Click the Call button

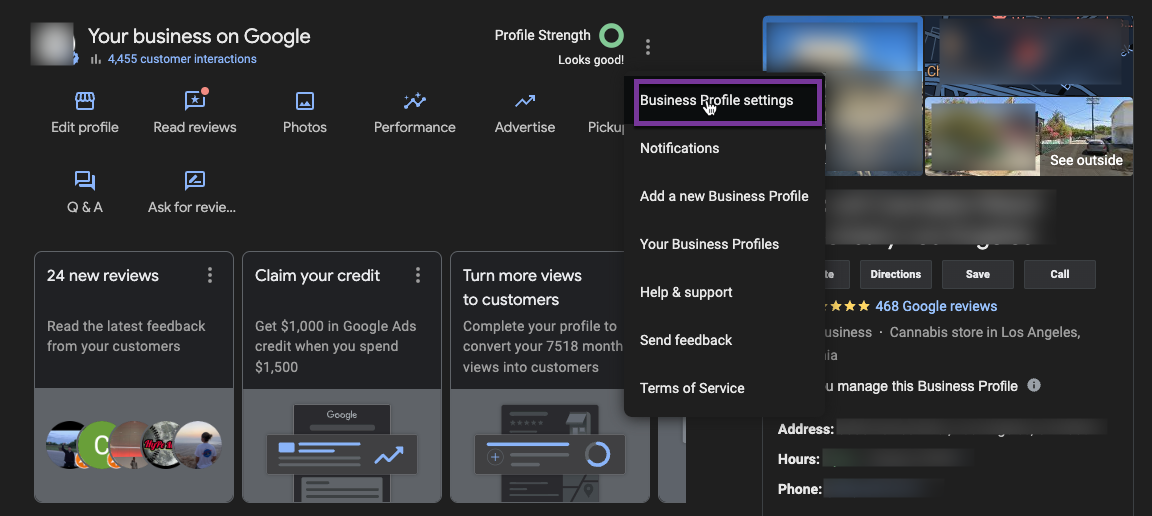coord(1059,274)
